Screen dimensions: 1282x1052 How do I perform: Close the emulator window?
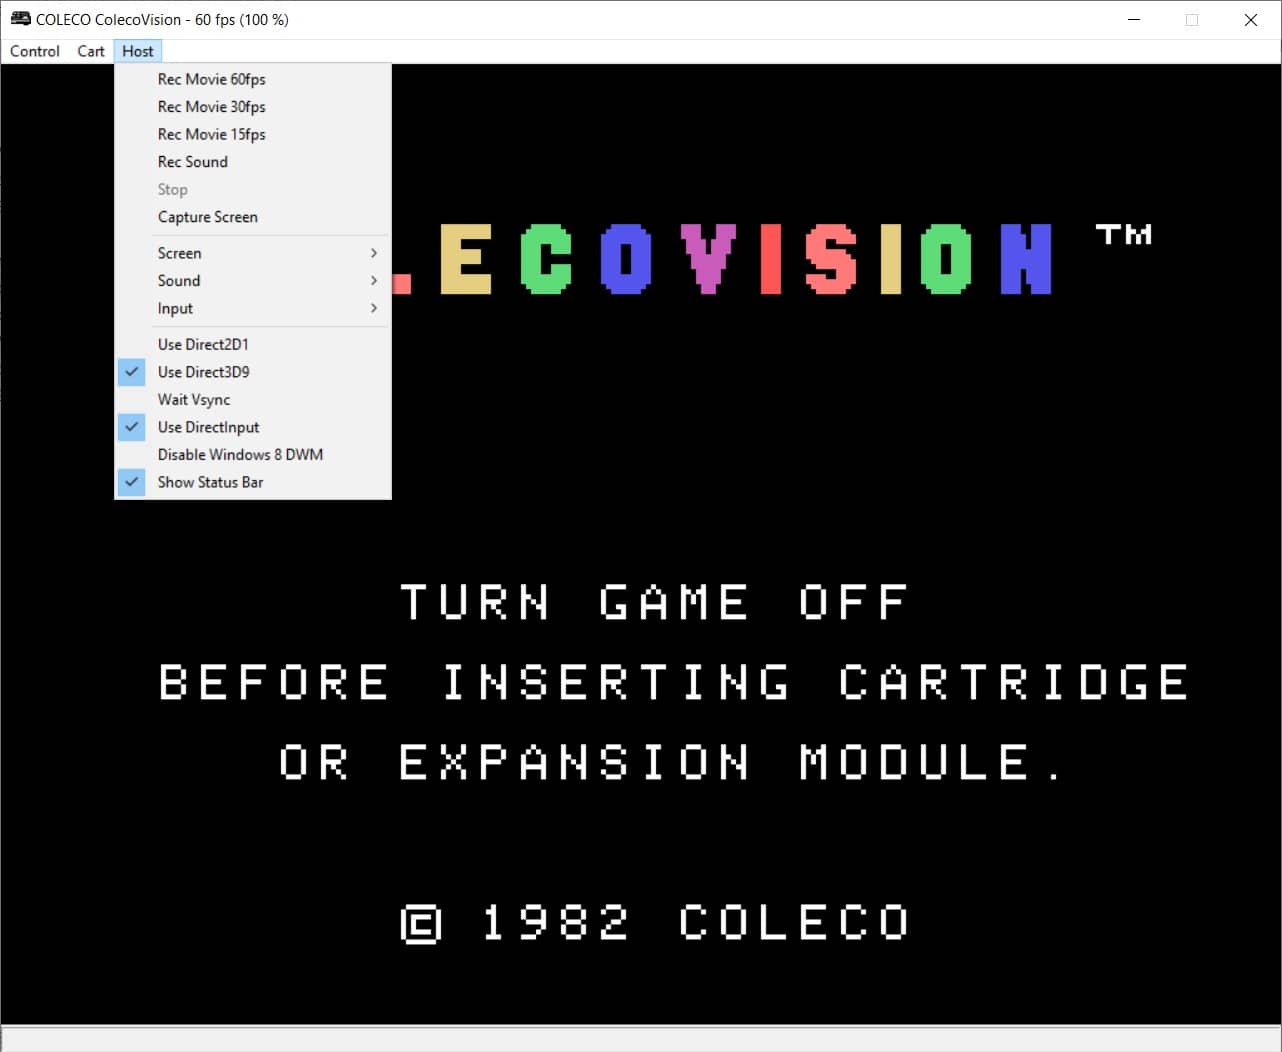1250,20
